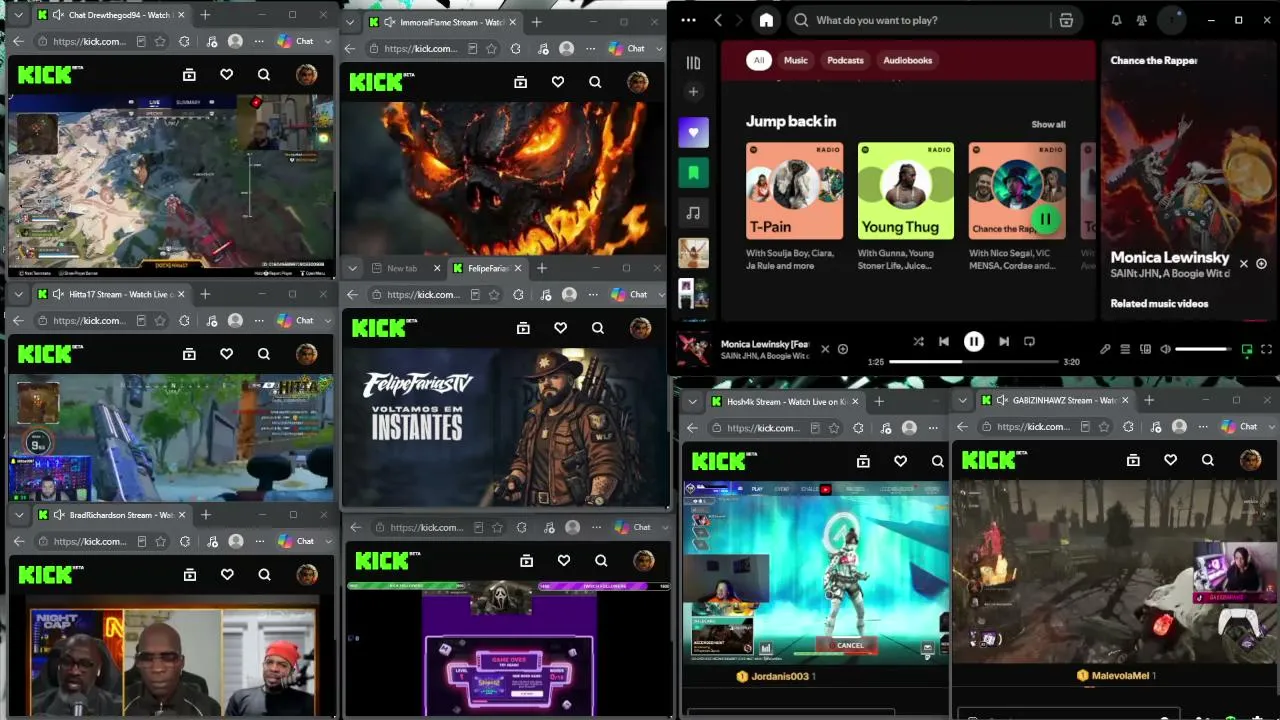The height and width of the screenshot is (720, 1280).
Task: Skip to next track in Spotify
Action: tap(1004, 341)
